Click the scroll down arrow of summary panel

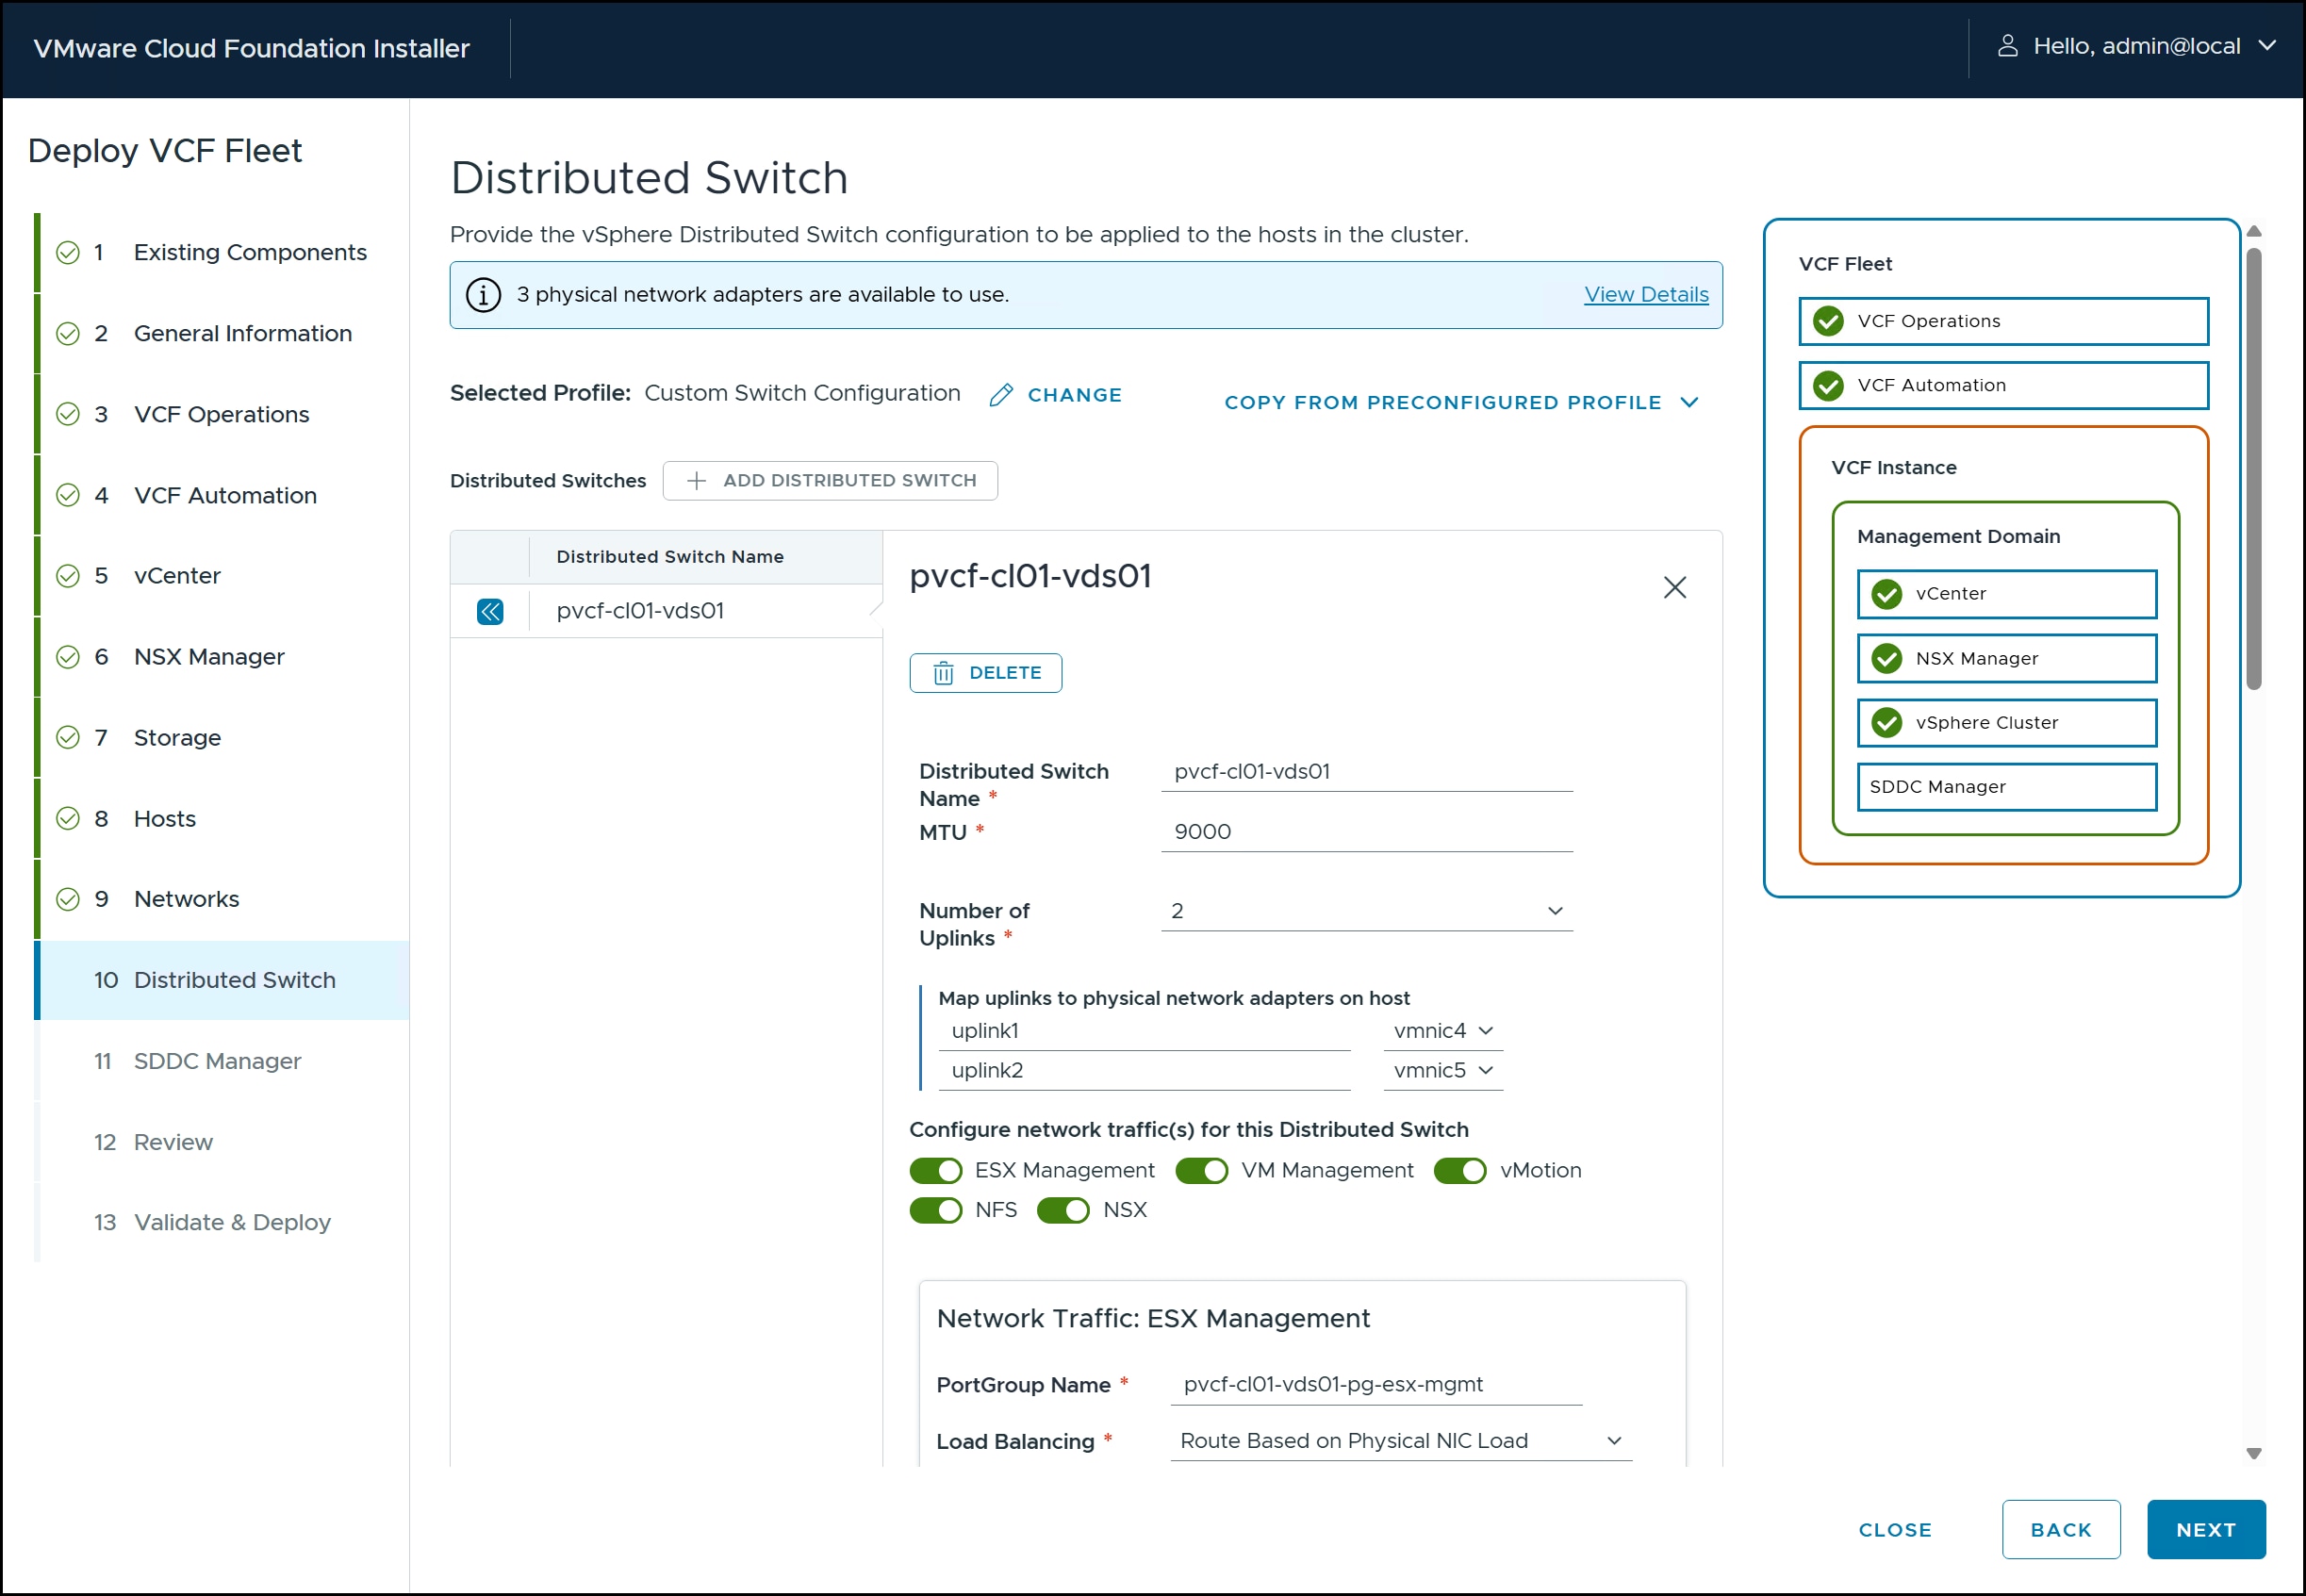[x=2254, y=1454]
